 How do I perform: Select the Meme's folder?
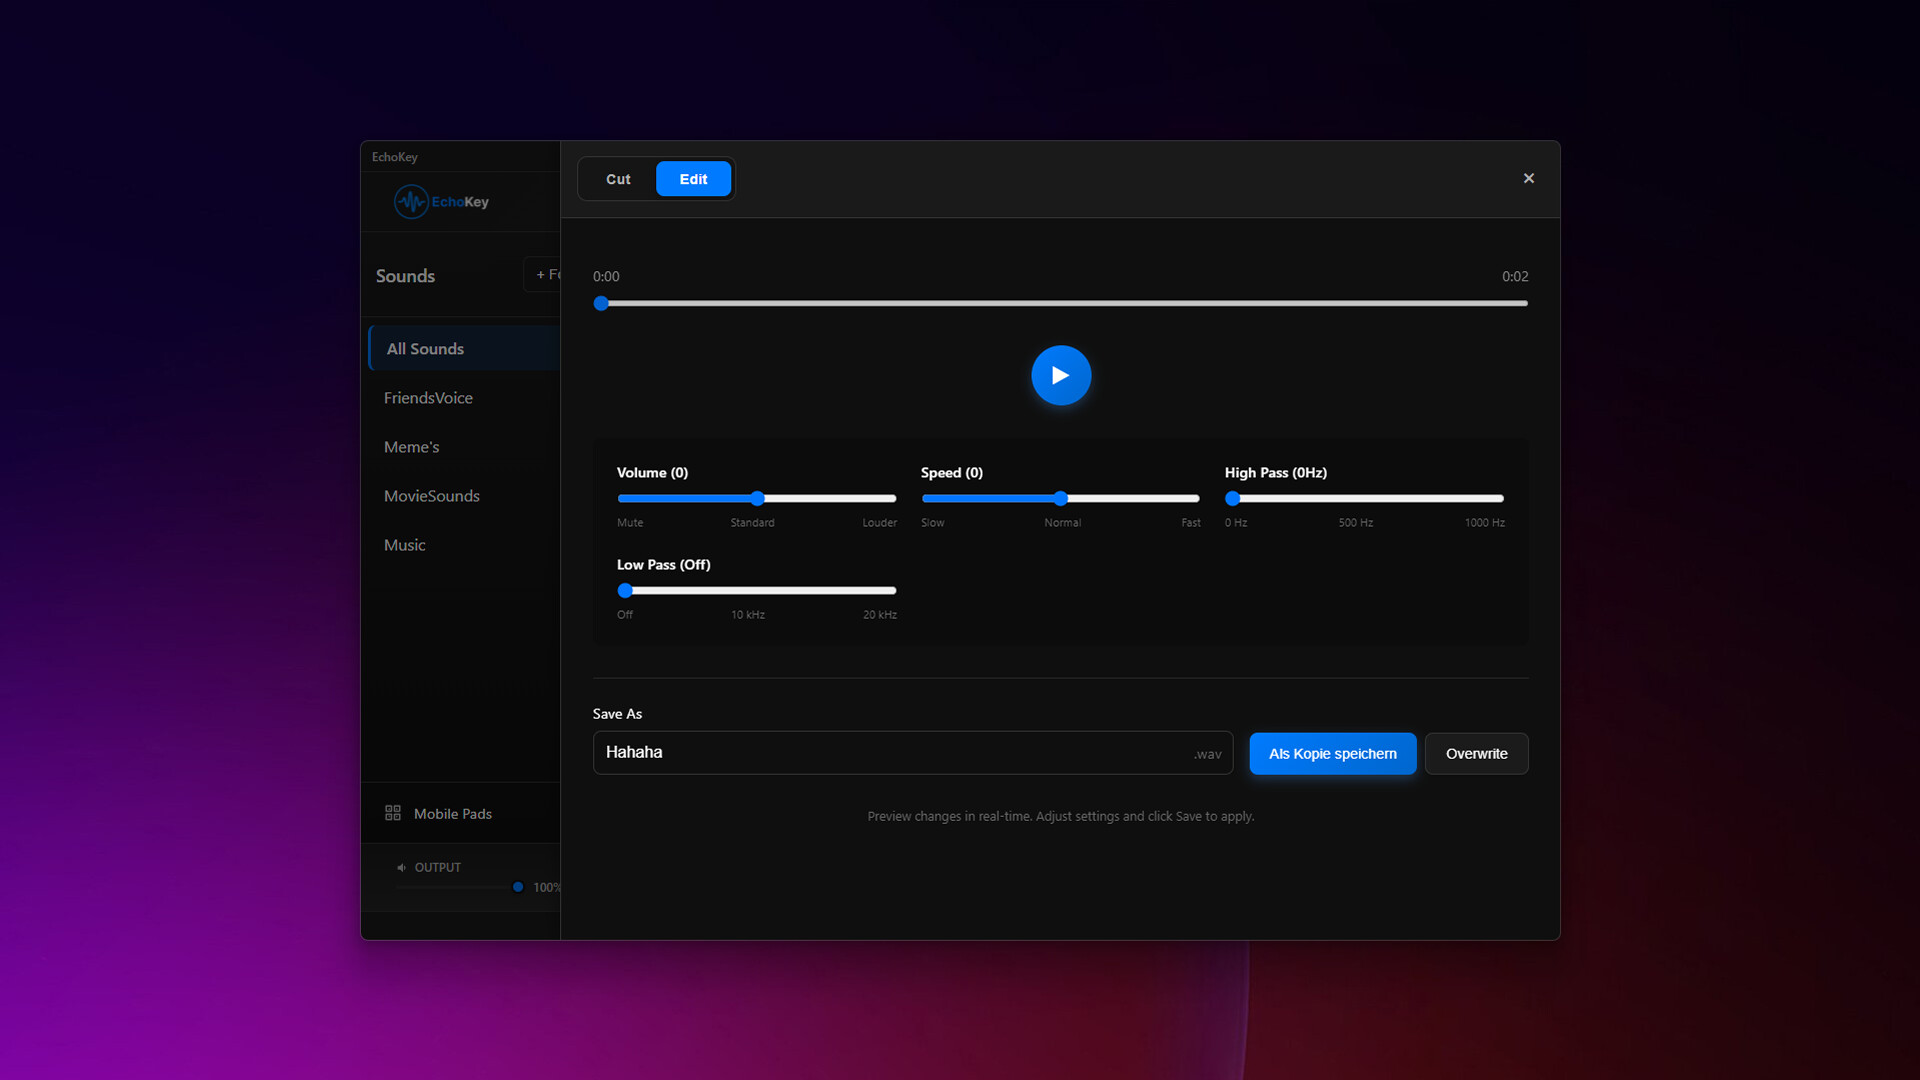tap(412, 447)
